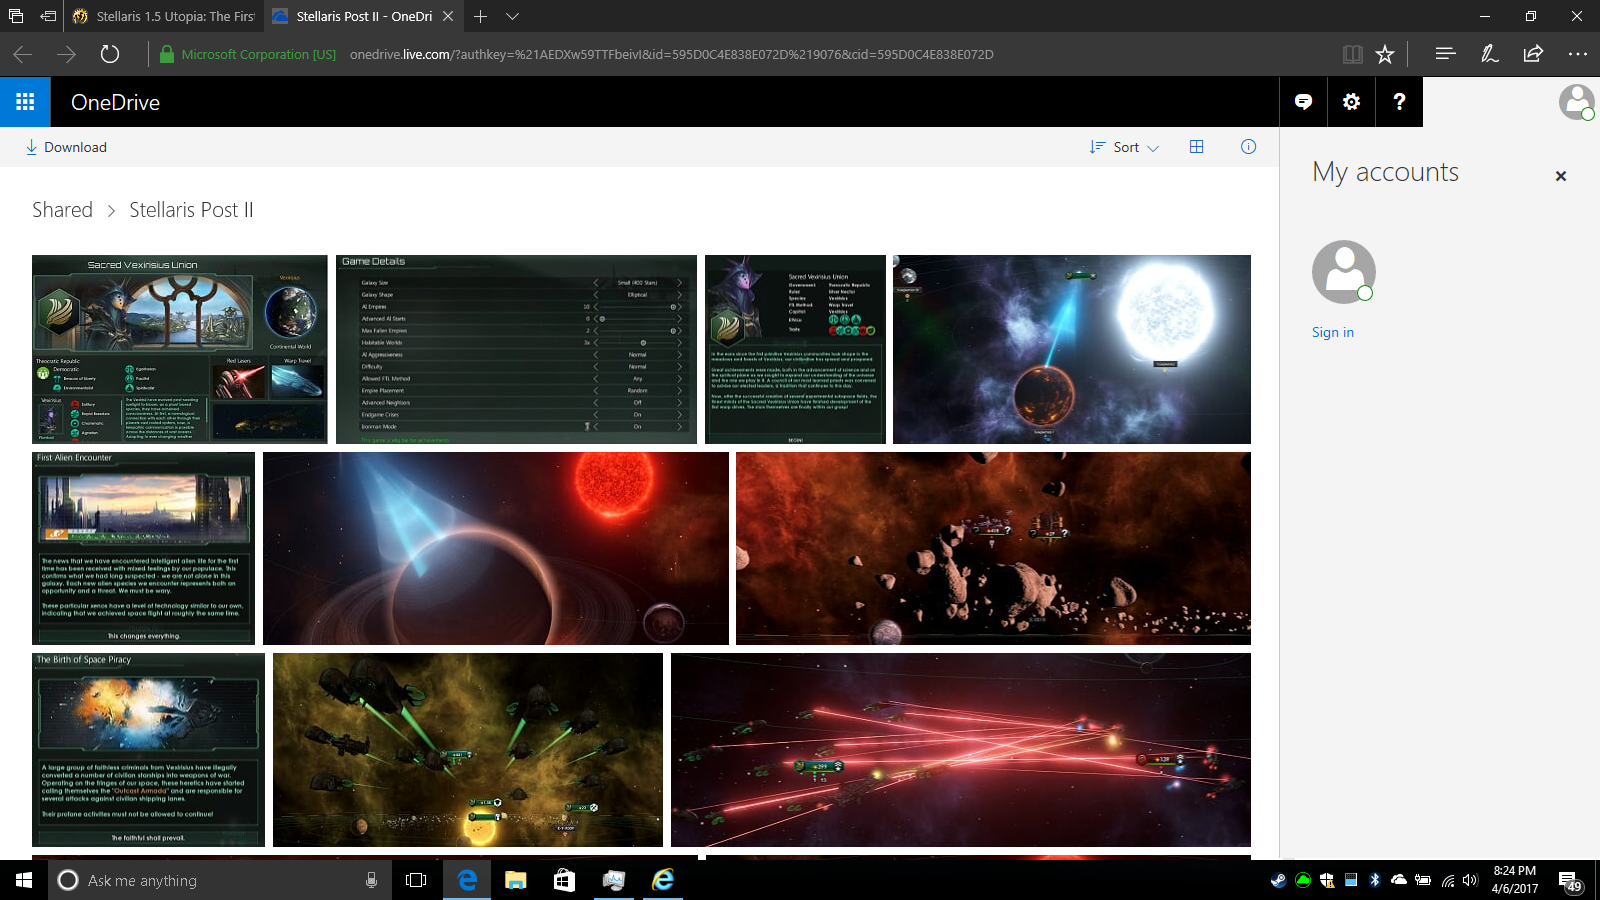This screenshot has width=1600, height=900.
Task: Add page to favorites with star icon
Action: [1385, 54]
